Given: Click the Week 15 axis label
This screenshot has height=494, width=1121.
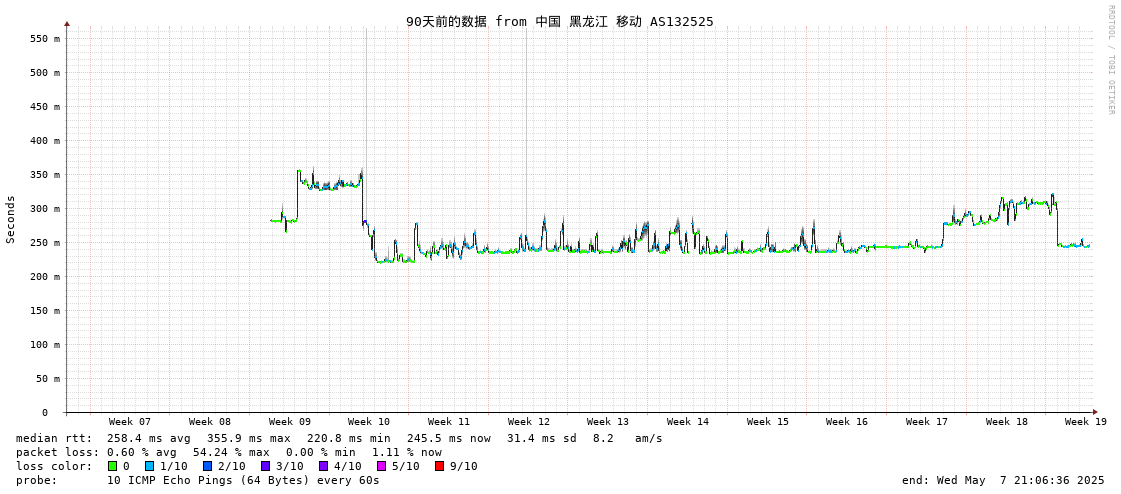Looking at the screenshot, I should point(768,422).
